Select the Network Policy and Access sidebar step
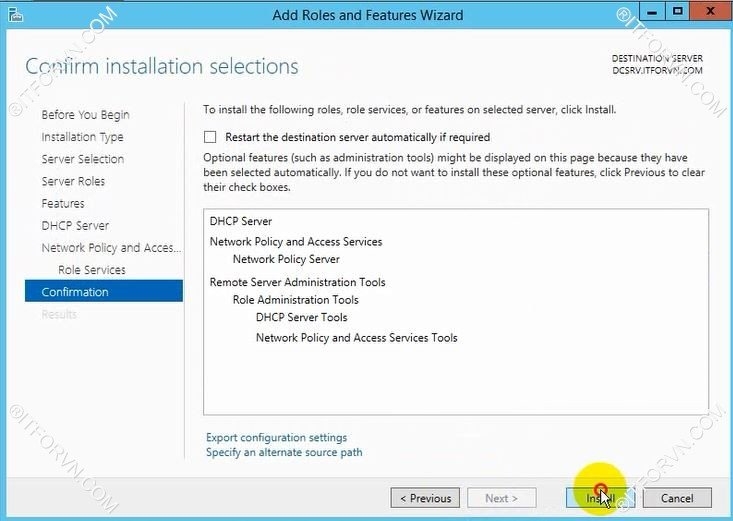733x521 pixels. click(110, 248)
